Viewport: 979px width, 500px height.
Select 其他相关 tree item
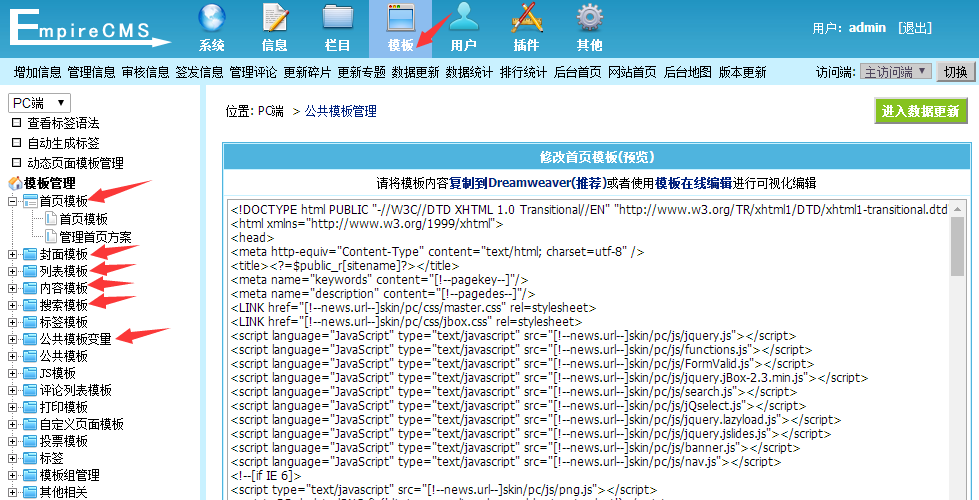point(64,493)
